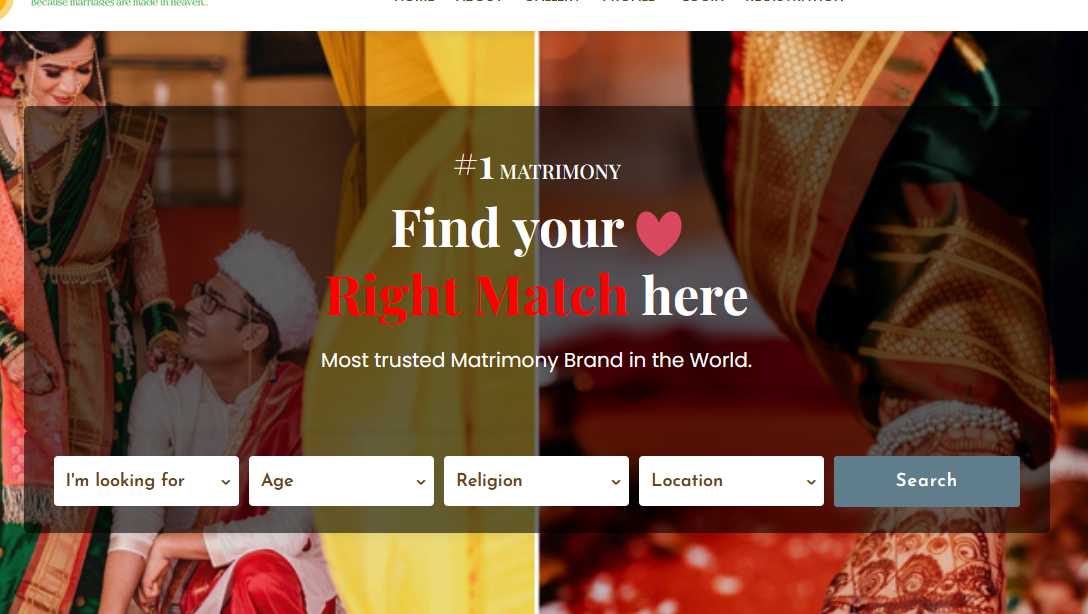Viewport: 1088px width, 614px height.
Task: Click the Search button
Action: 926,481
